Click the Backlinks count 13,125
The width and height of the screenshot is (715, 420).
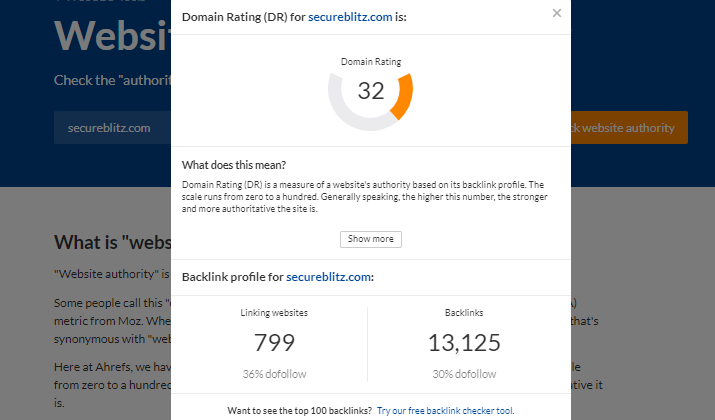click(x=464, y=342)
